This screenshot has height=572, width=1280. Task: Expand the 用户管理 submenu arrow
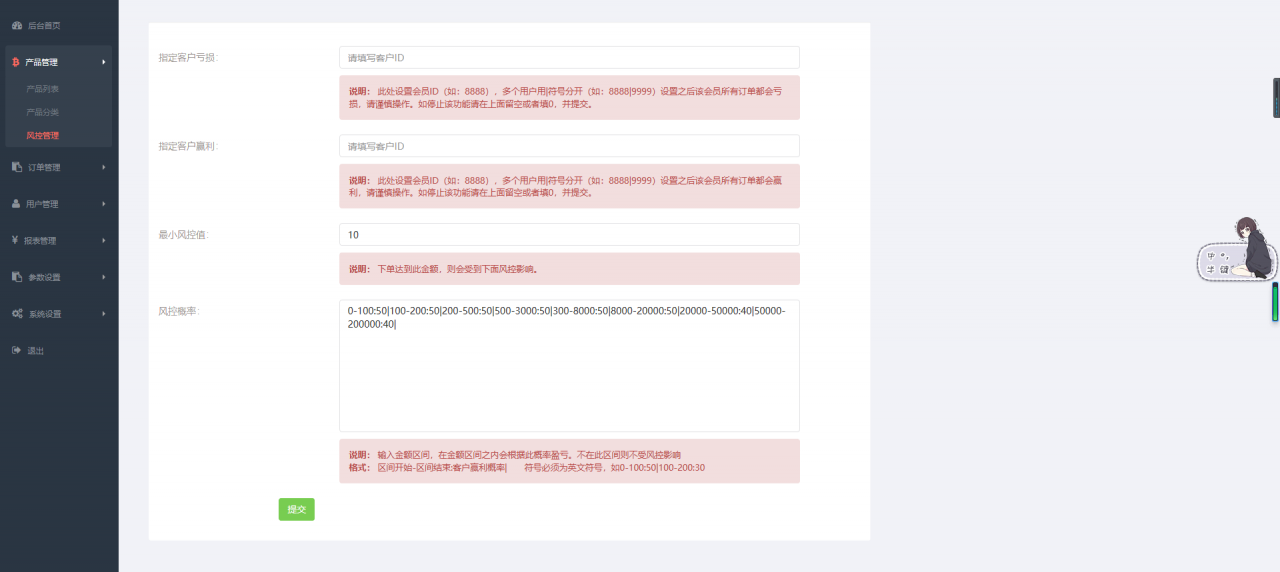(103, 204)
